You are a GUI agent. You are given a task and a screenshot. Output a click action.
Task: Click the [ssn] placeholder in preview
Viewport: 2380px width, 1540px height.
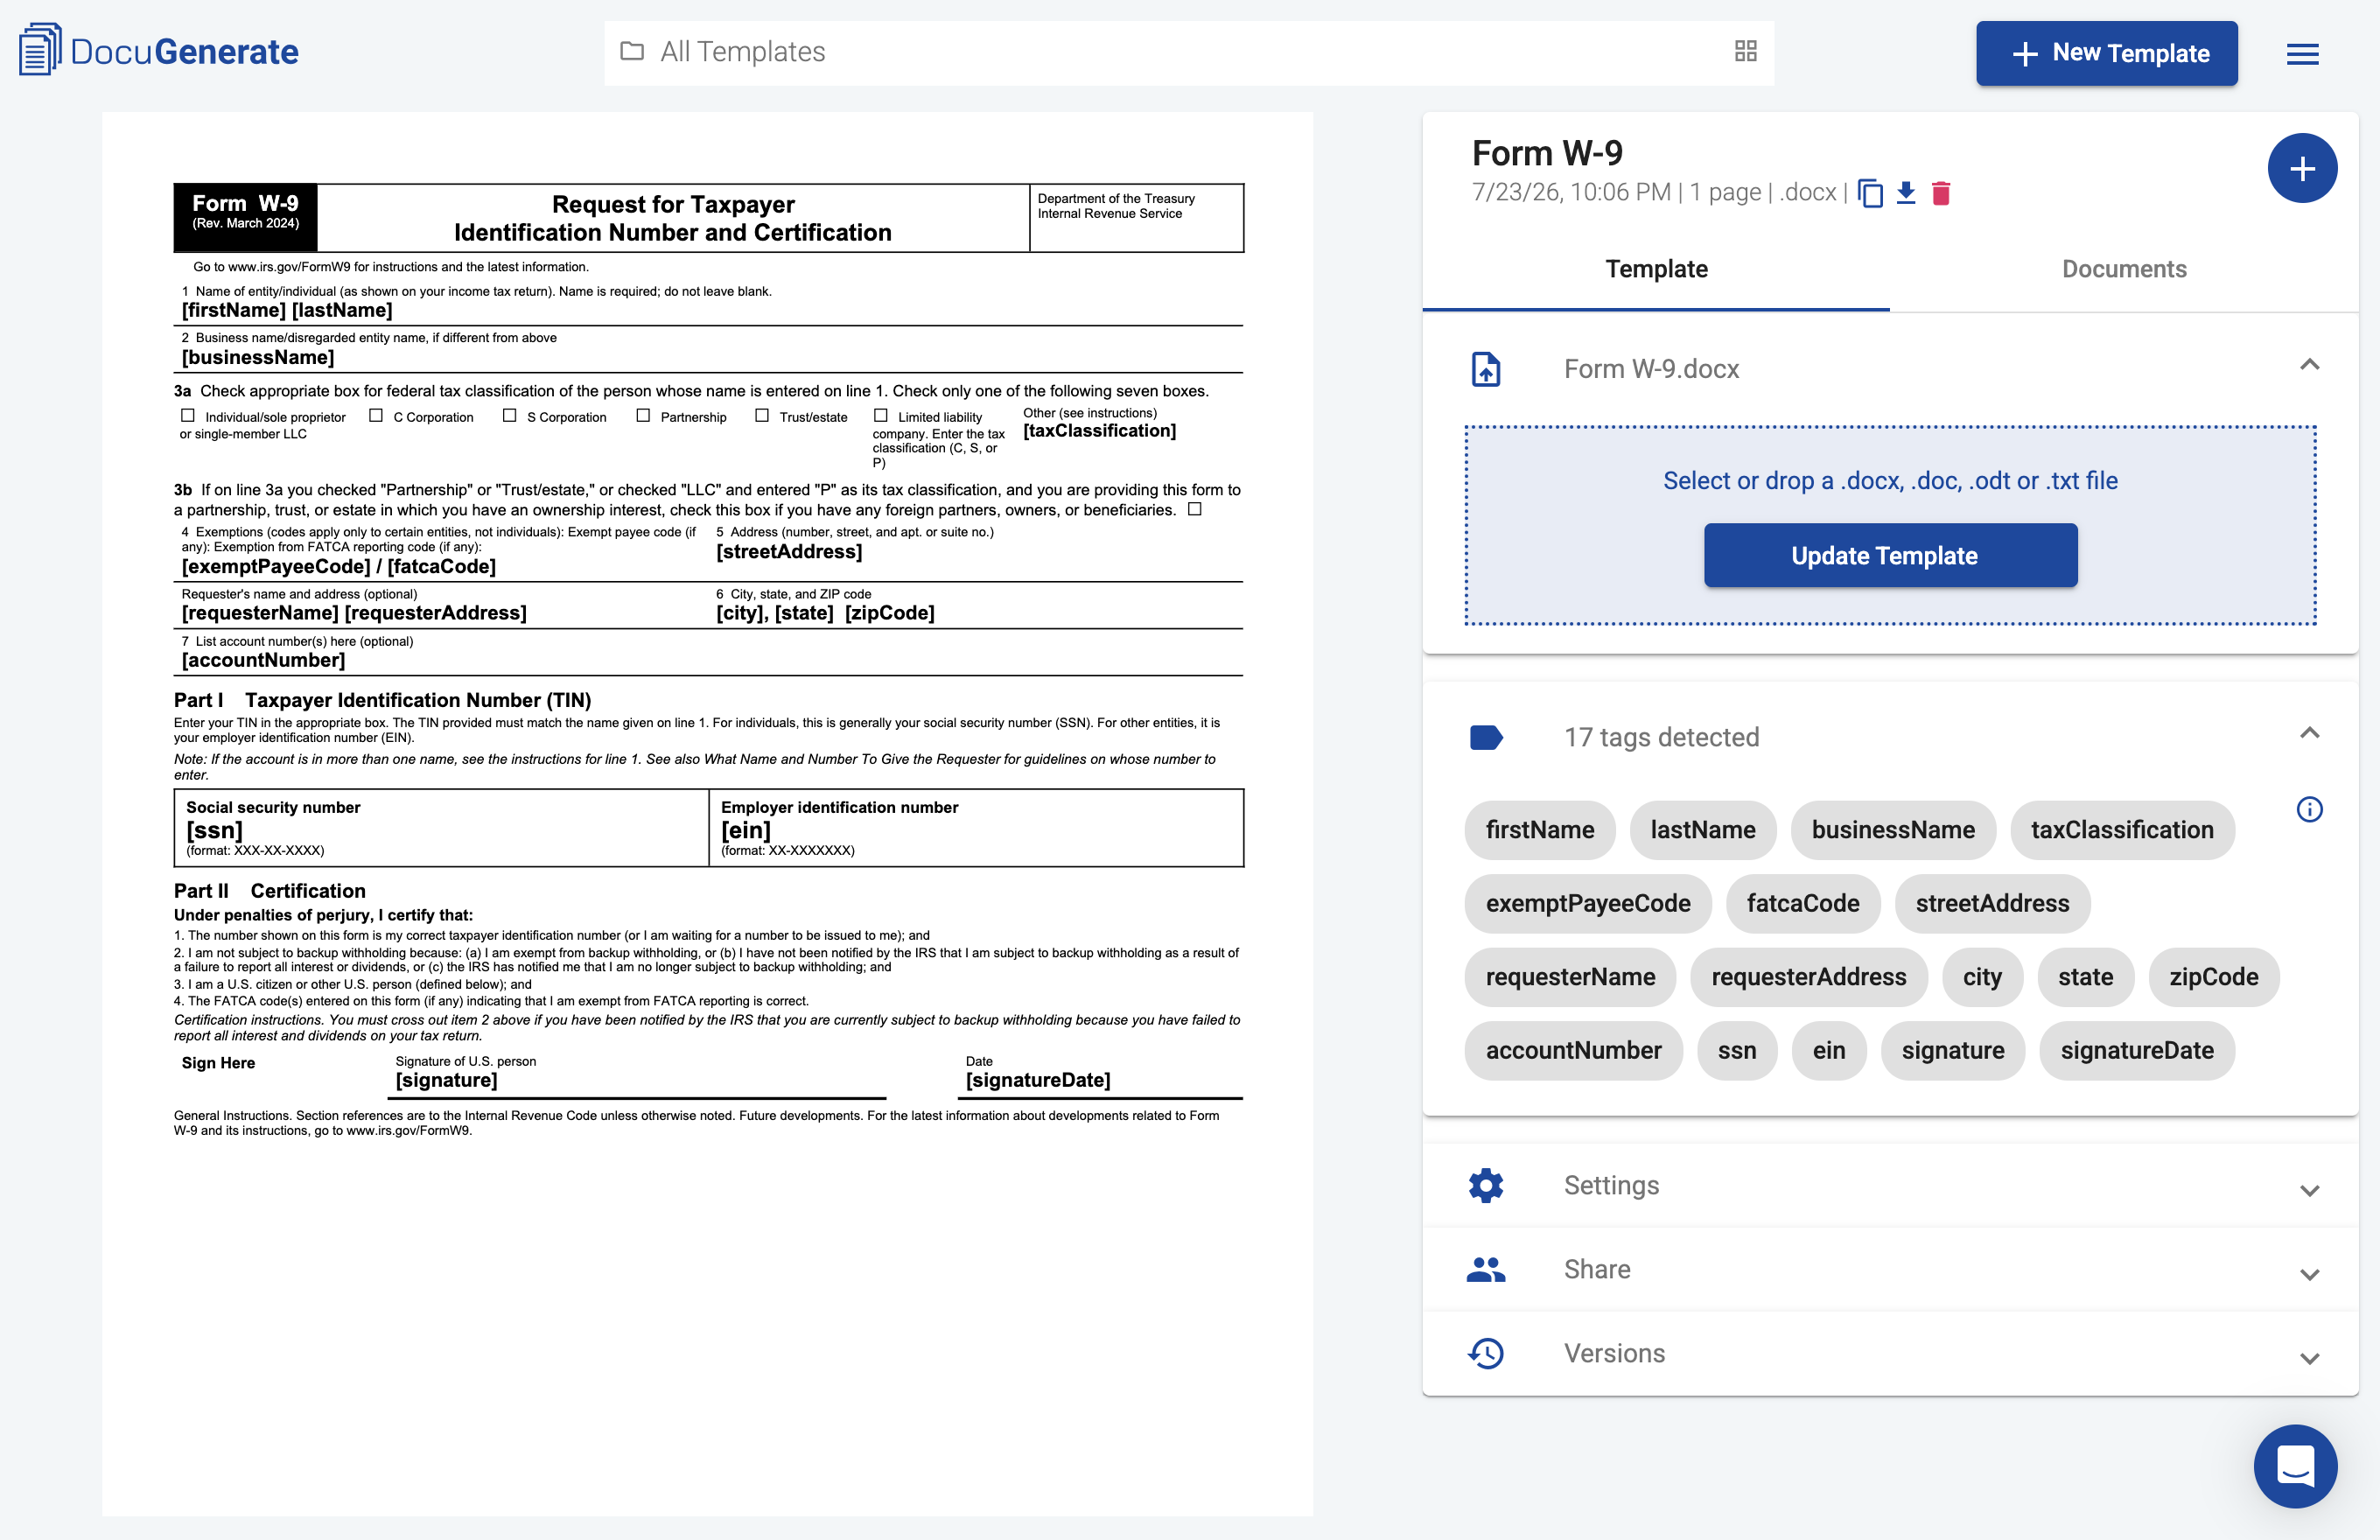point(214,830)
